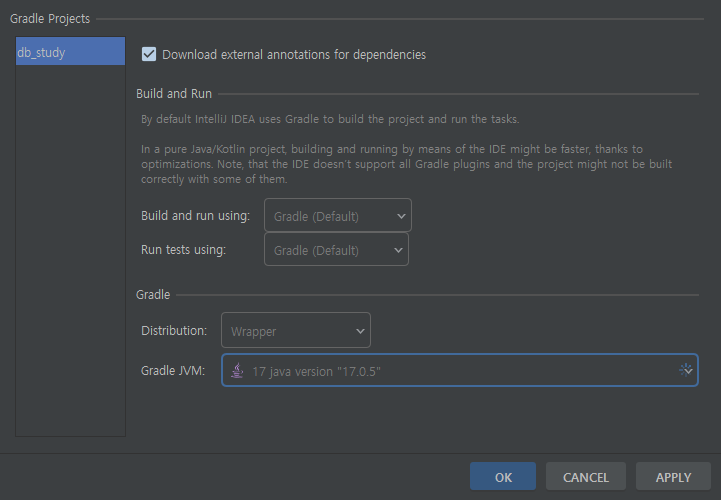Click the Distribution label
Viewport: 721px width, 500px height.
(x=174, y=331)
